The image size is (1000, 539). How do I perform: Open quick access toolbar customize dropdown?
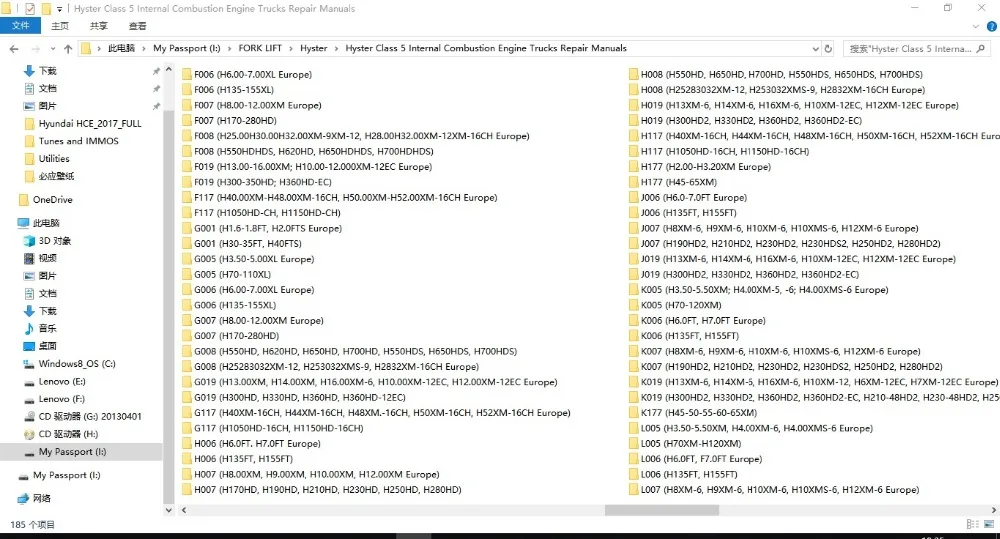59,9
